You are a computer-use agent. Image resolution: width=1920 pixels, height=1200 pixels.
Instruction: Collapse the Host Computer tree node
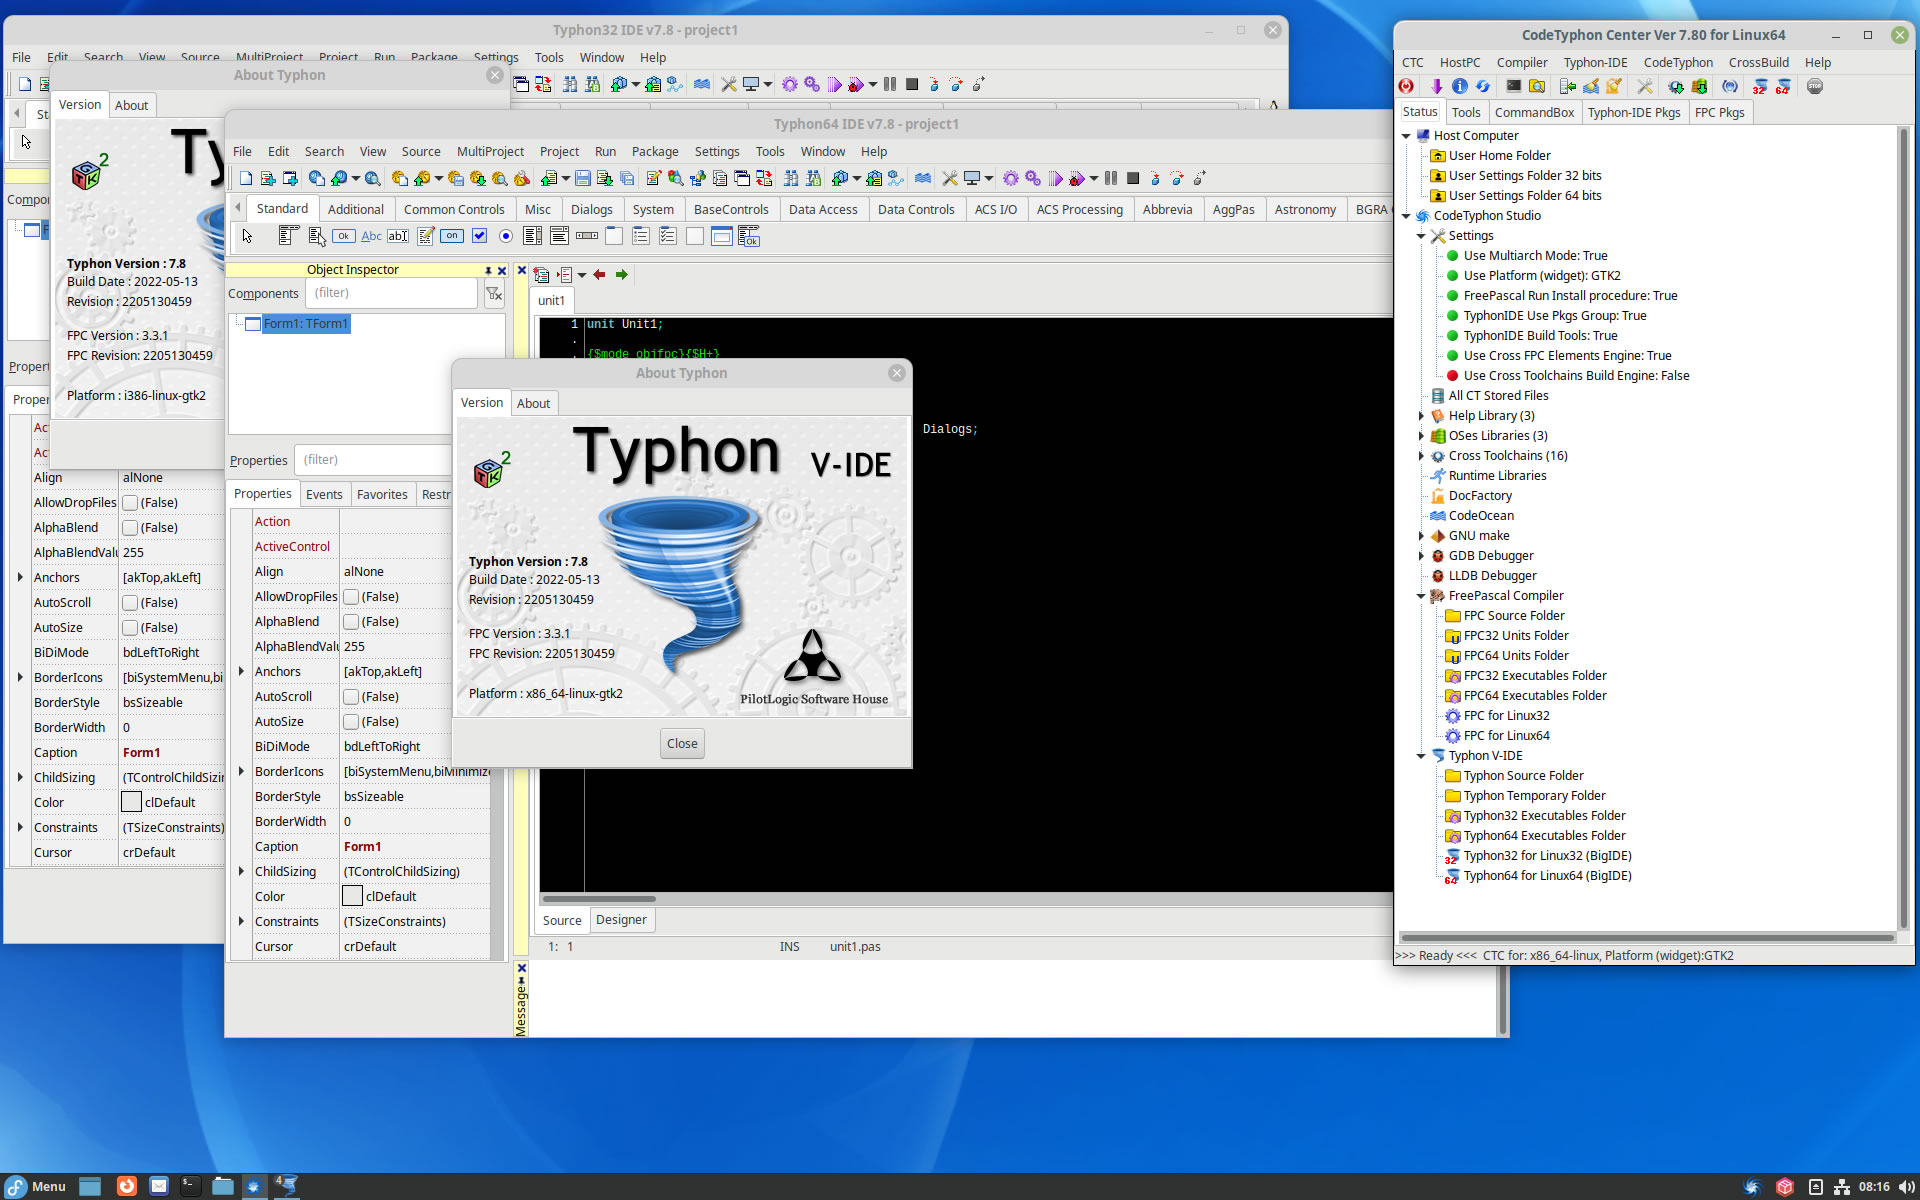(x=1407, y=136)
